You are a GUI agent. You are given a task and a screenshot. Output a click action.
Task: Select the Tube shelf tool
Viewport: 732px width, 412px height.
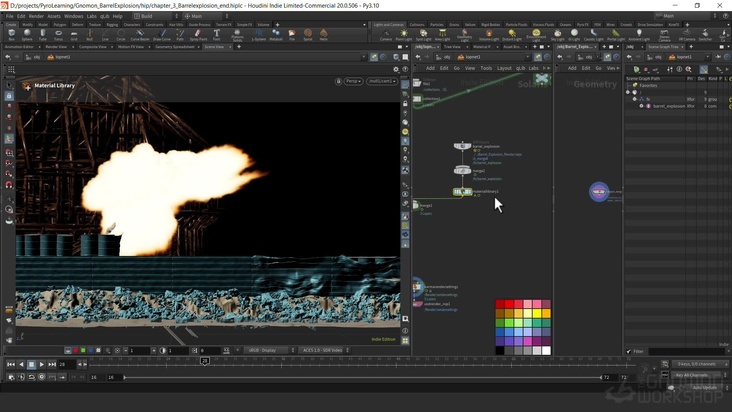pos(42,35)
